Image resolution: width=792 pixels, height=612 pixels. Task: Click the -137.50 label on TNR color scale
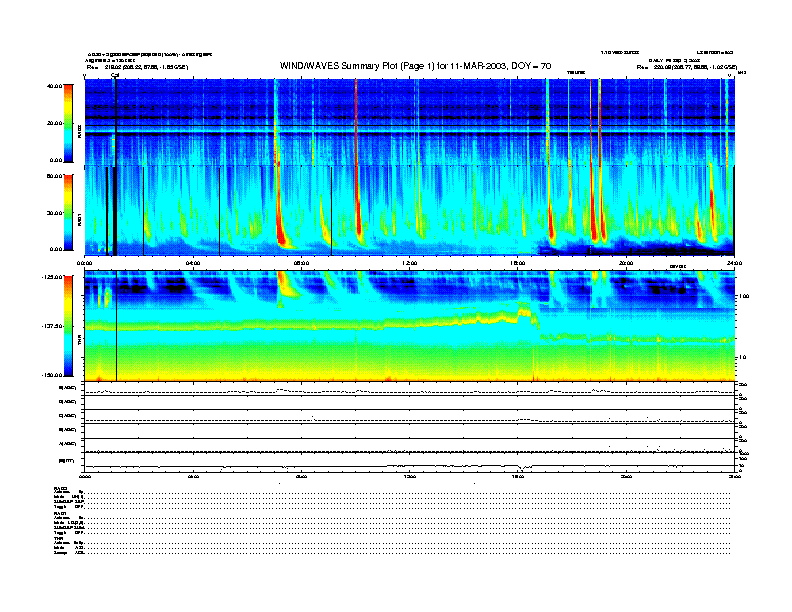(x=52, y=326)
